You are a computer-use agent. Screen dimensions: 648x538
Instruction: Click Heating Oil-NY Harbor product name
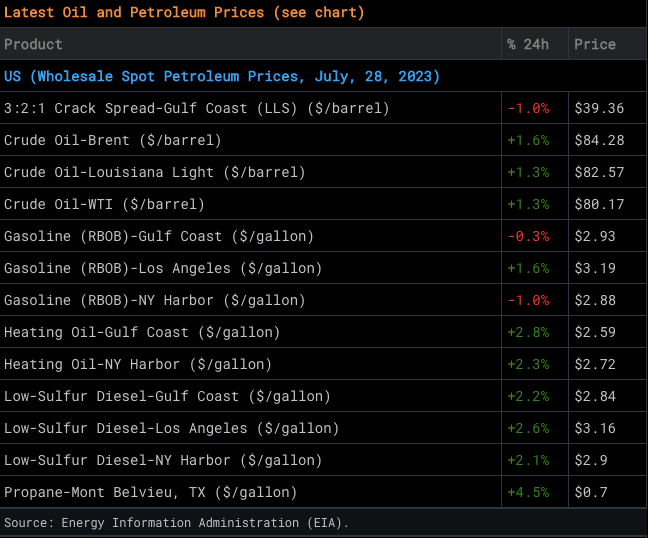(138, 364)
